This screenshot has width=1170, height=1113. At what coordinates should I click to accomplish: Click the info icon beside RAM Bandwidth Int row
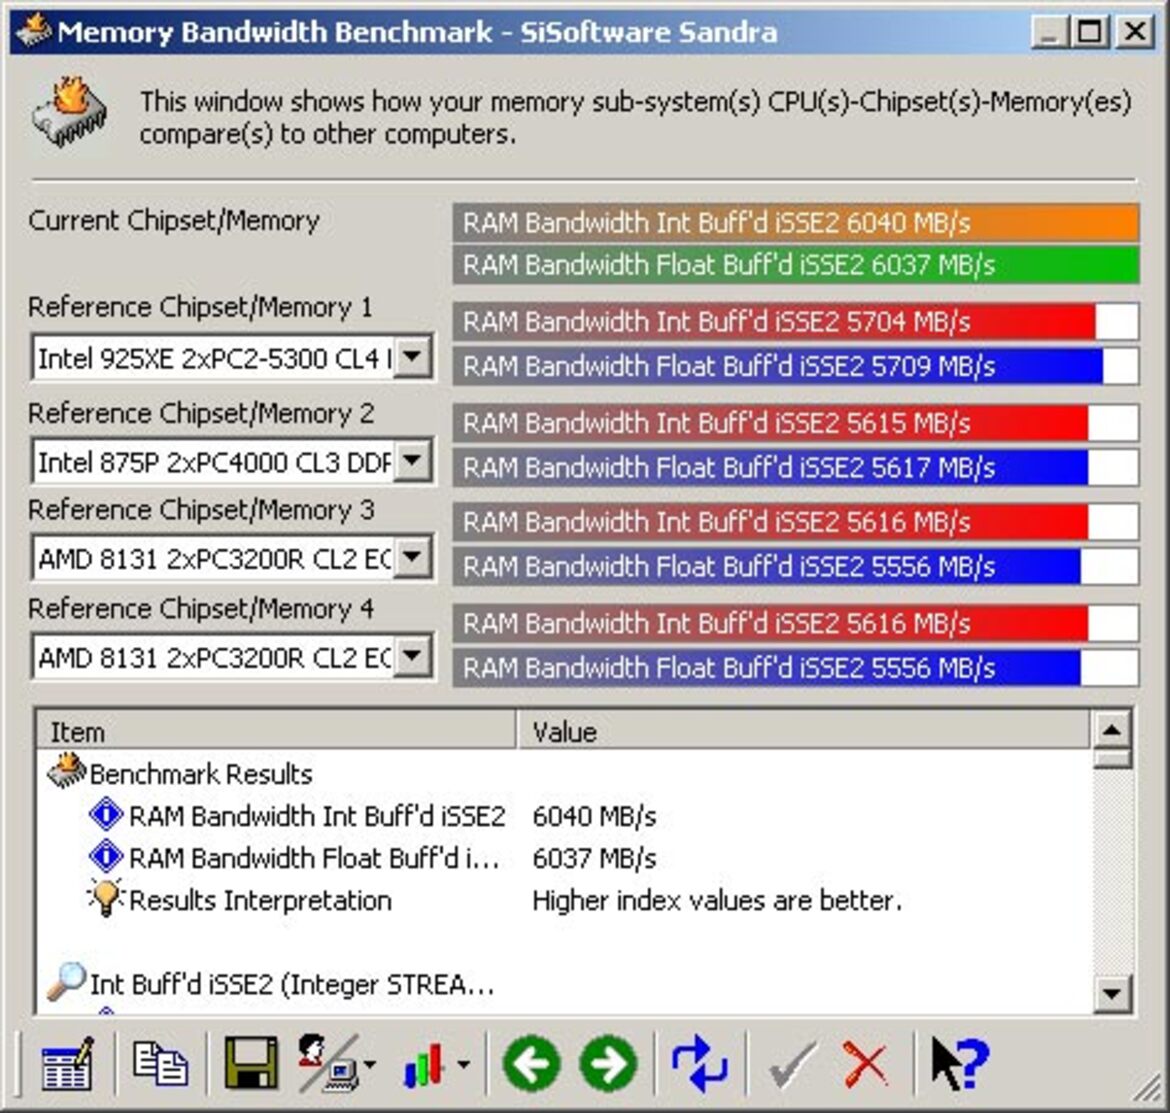point(106,814)
